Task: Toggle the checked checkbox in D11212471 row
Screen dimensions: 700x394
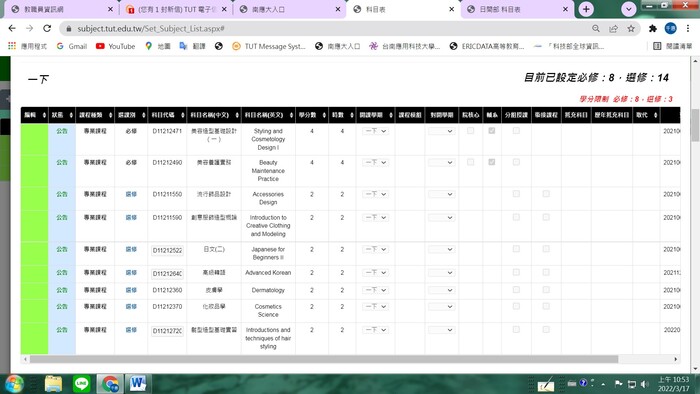Action: pyautogui.click(x=492, y=131)
